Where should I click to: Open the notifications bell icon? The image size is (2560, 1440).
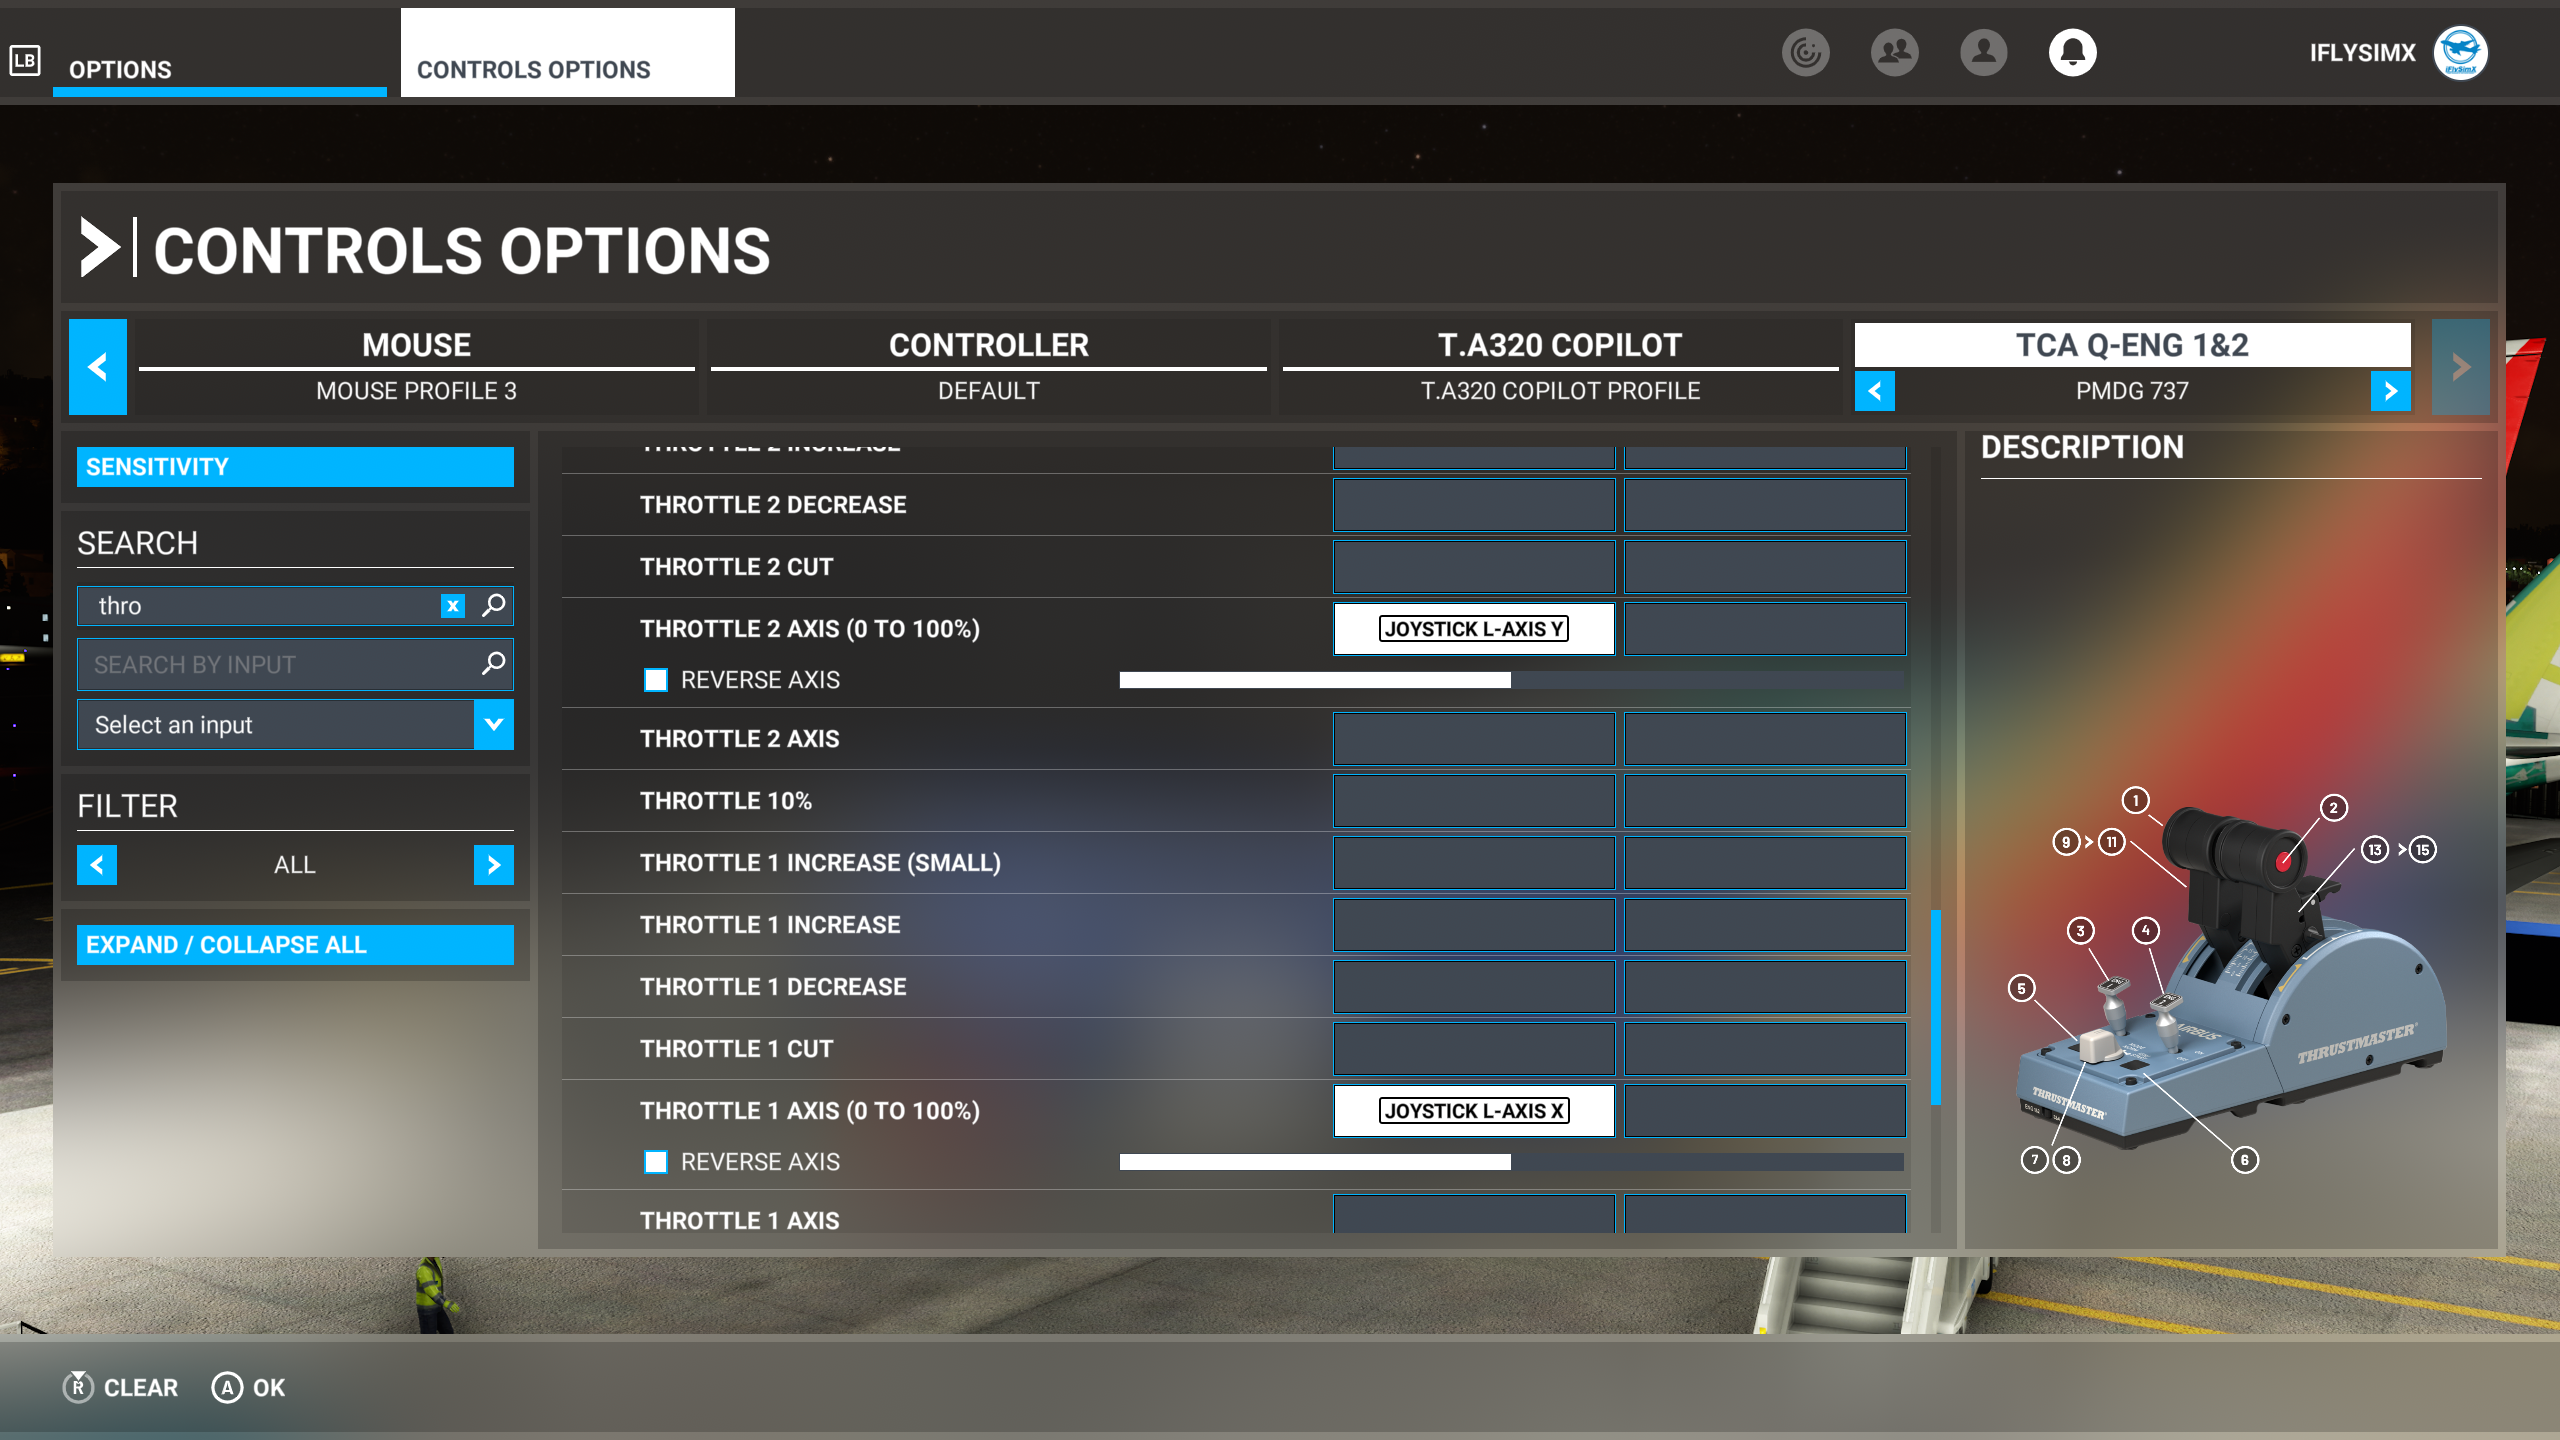click(x=2072, y=52)
